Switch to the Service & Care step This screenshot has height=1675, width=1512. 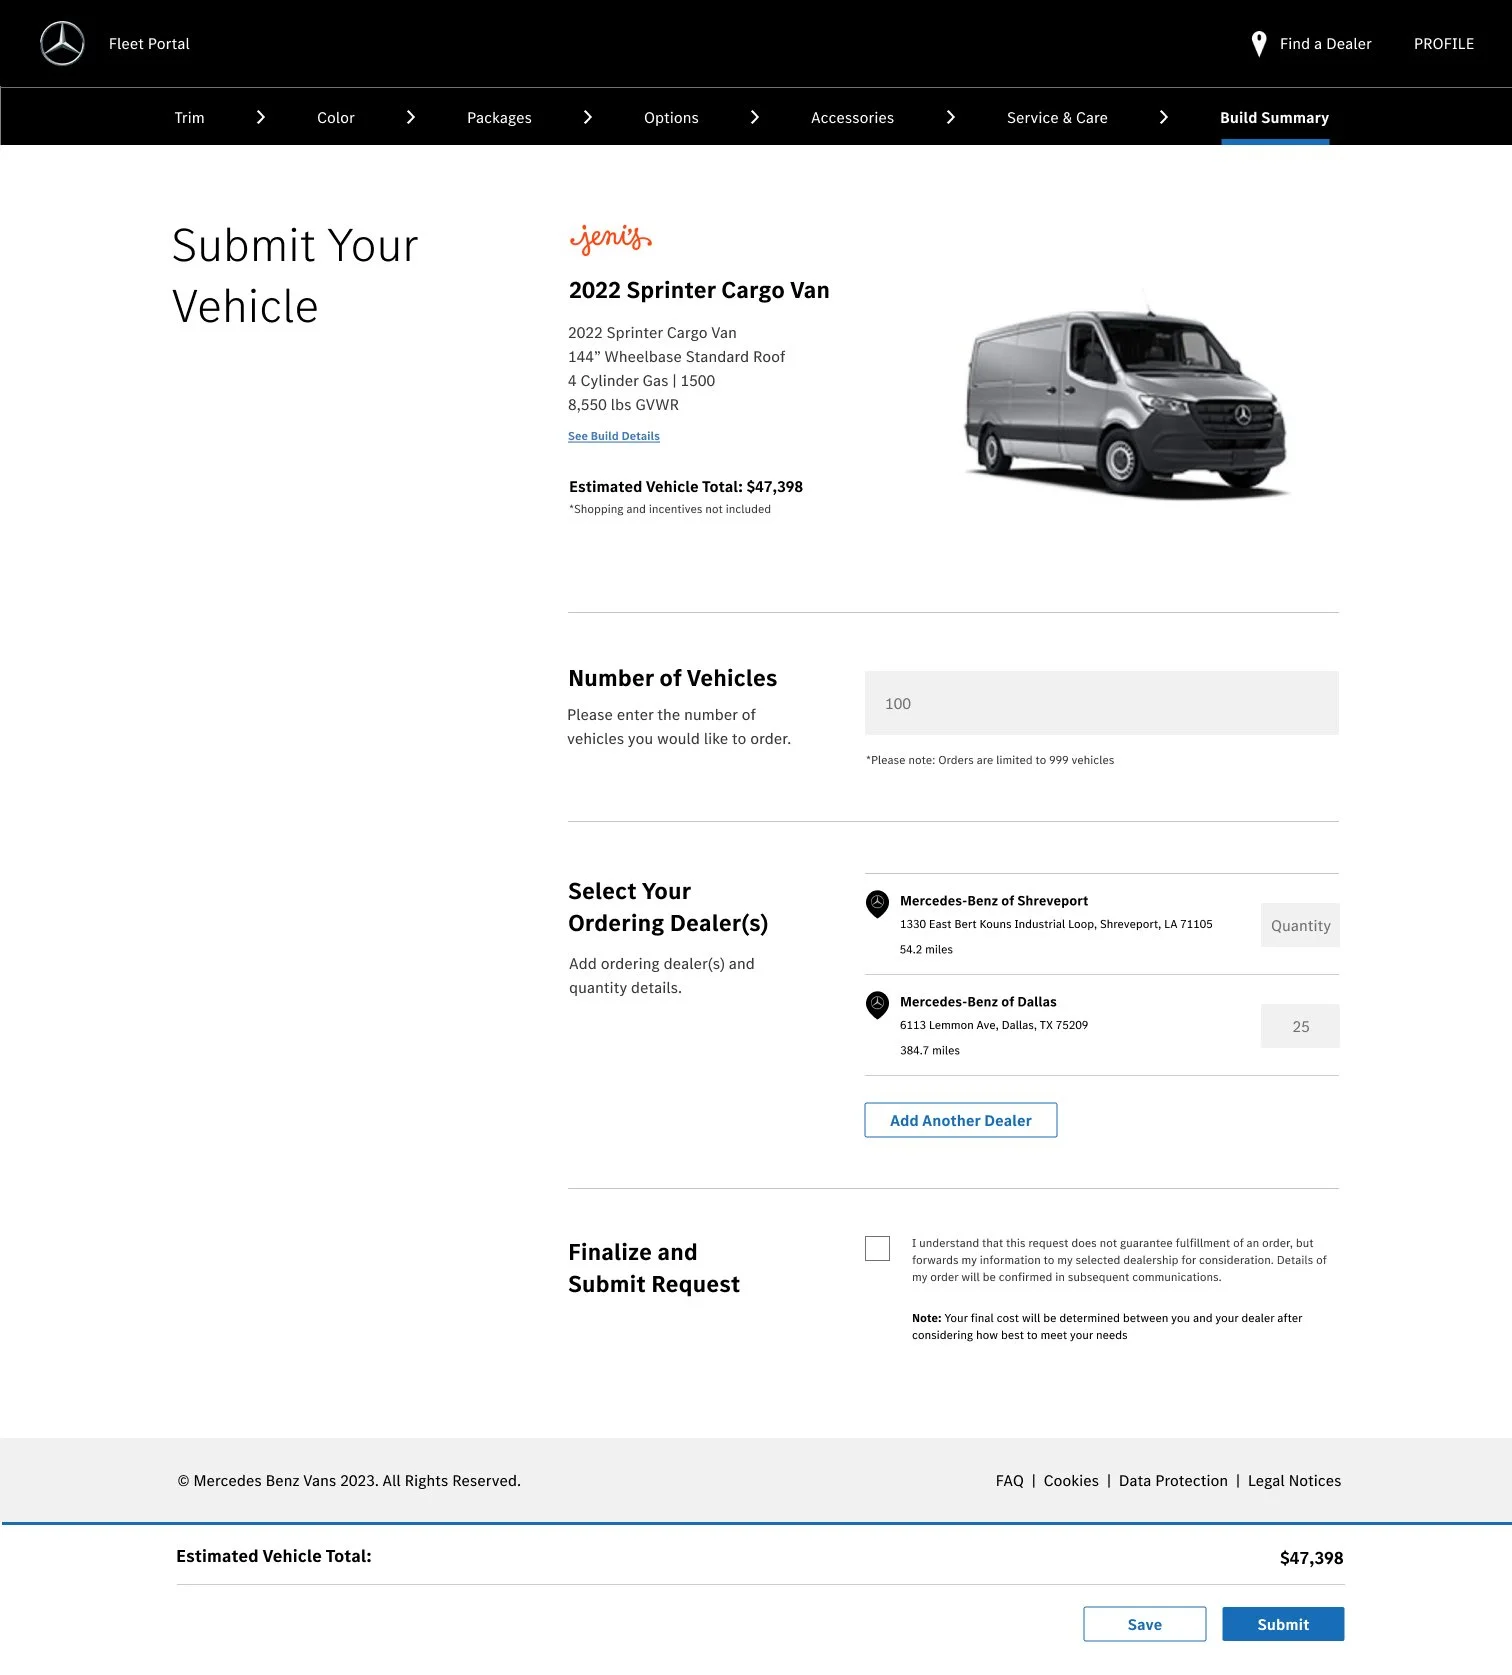tap(1057, 118)
